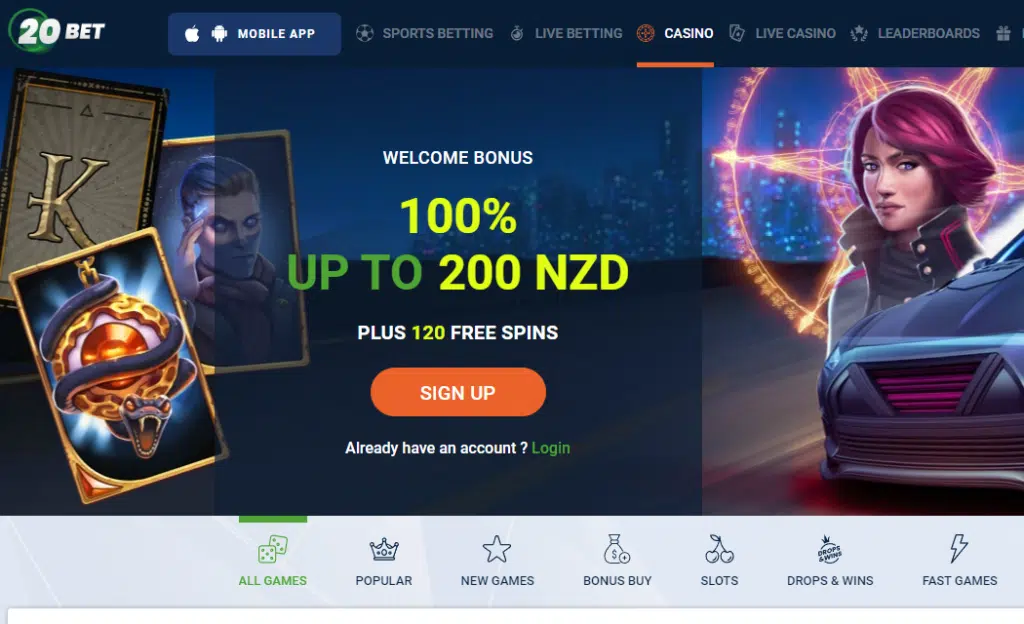Click the gift box icon in header
This screenshot has width=1024, height=624.
(1003, 33)
